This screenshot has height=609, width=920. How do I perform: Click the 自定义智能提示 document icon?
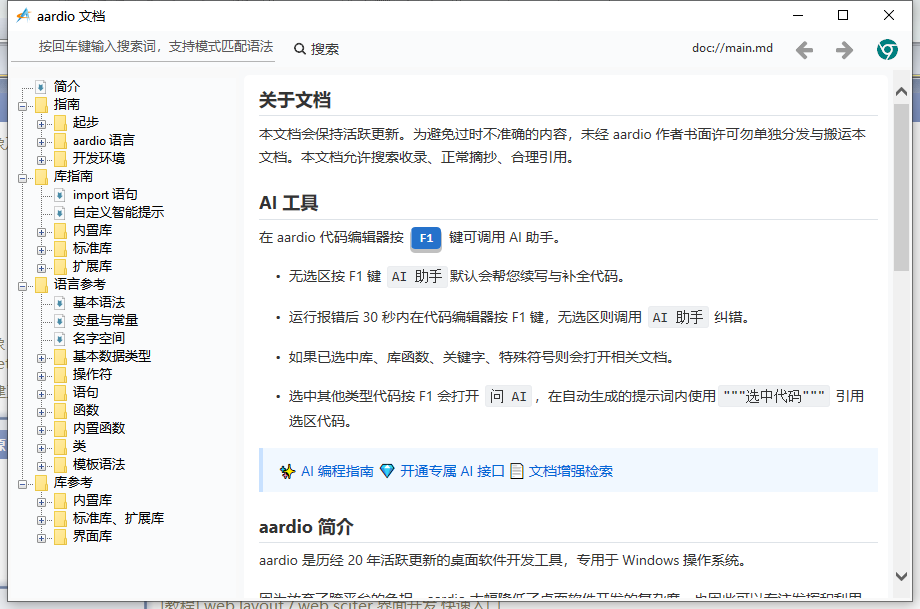point(59,213)
